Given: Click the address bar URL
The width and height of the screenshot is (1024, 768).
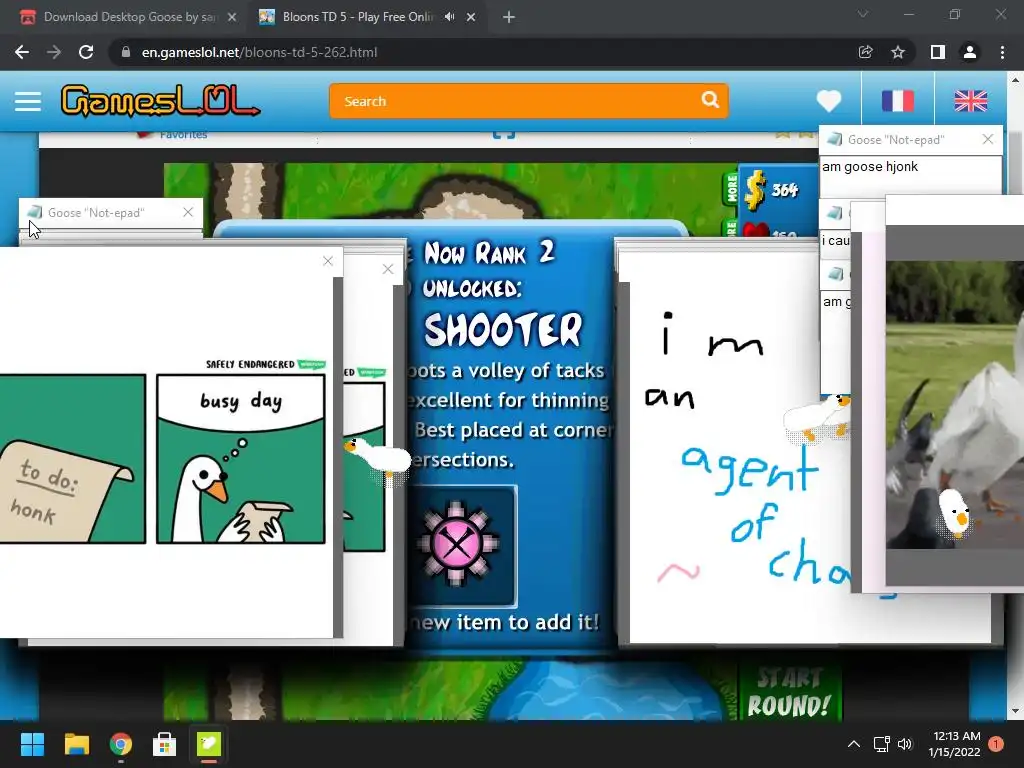Looking at the screenshot, I should (259, 52).
